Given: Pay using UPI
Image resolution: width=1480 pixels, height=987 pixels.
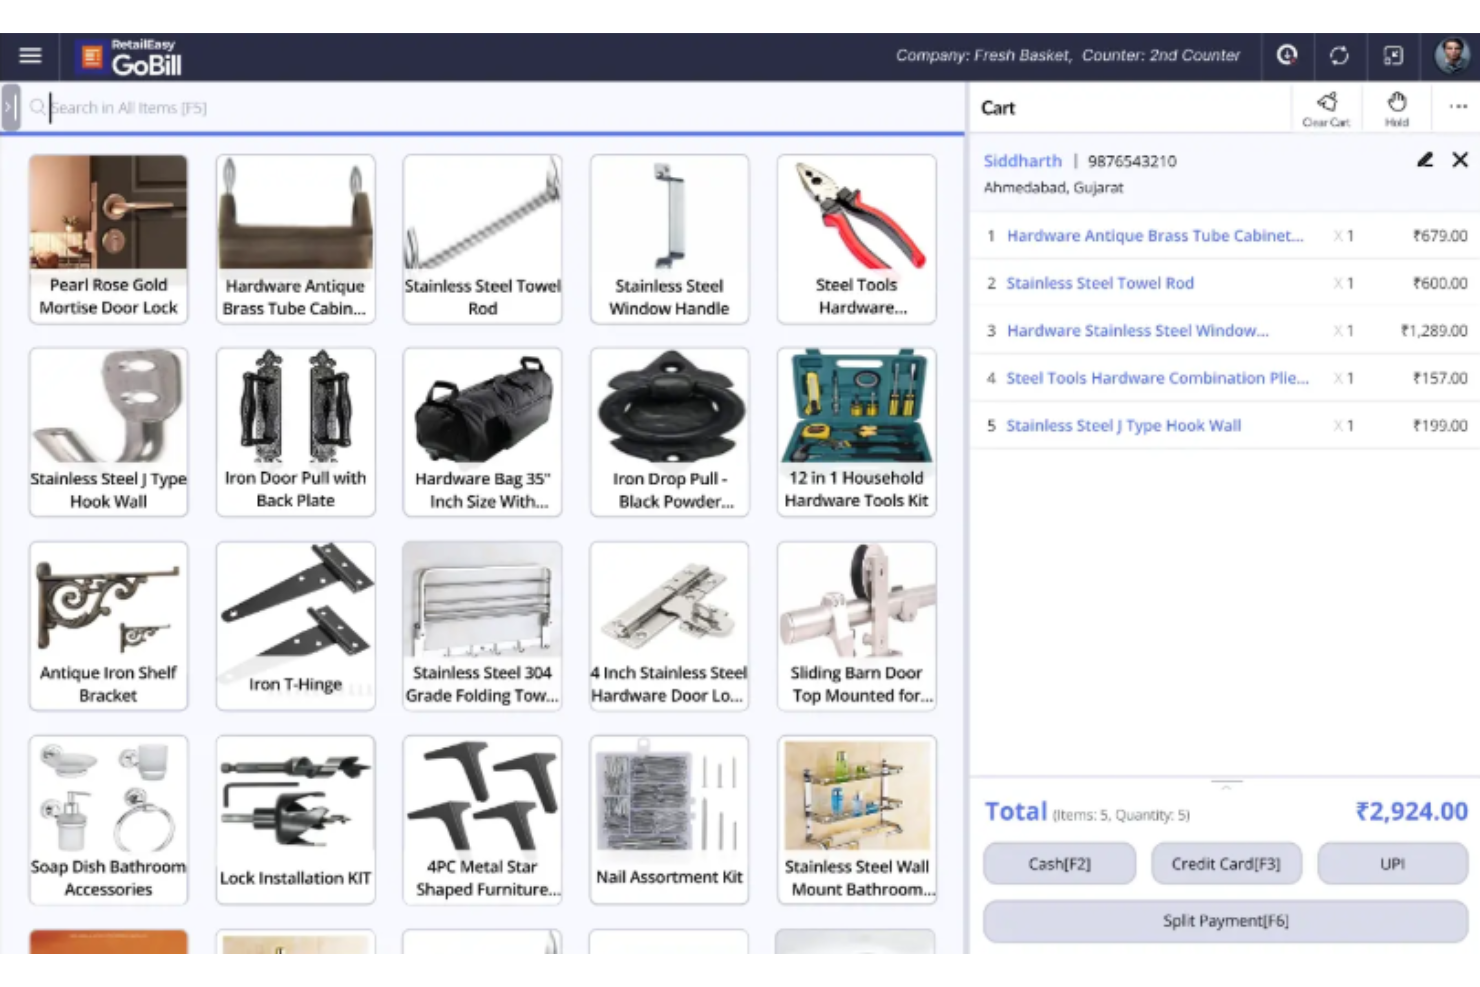Looking at the screenshot, I should (x=1392, y=864).
